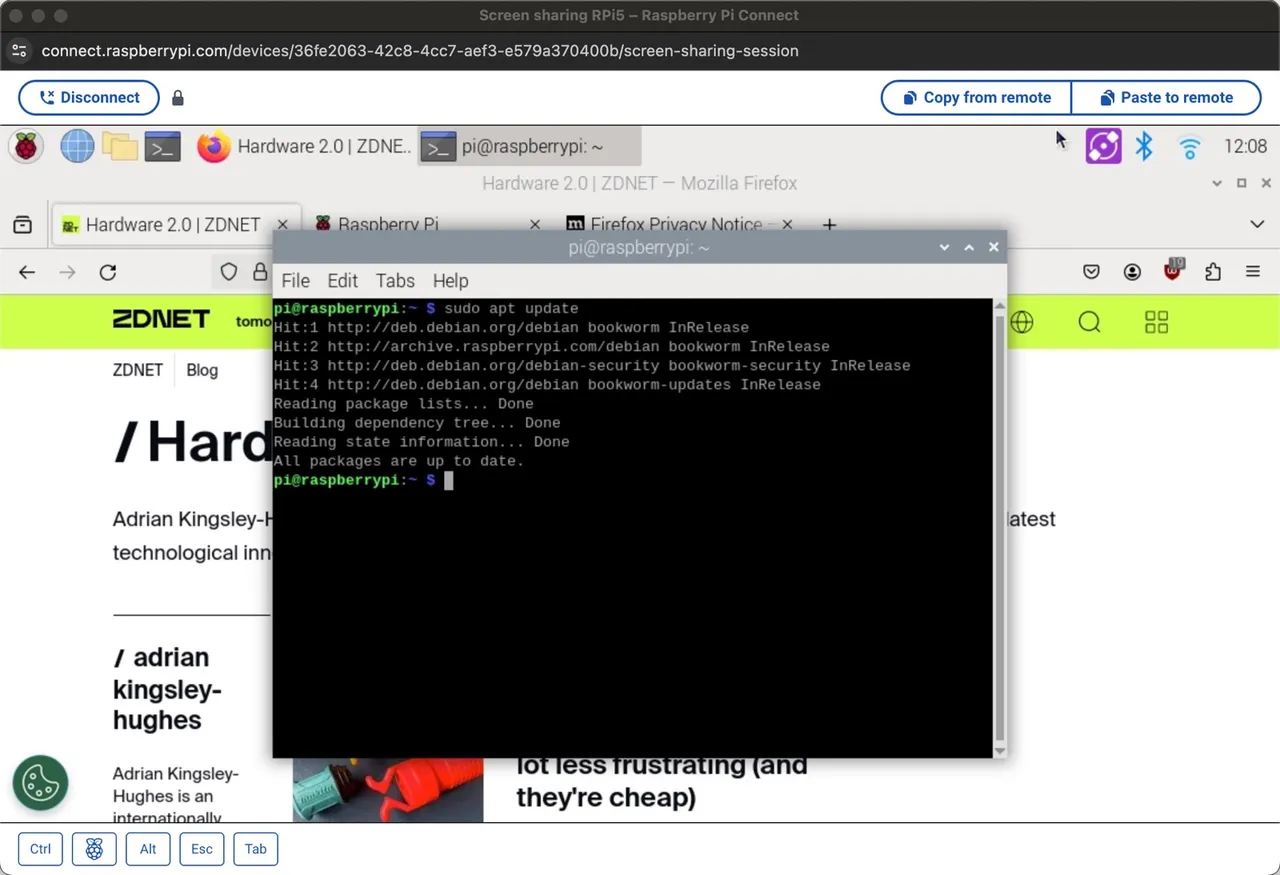Open the terminal Tabs menu
Viewport: 1280px width, 875px height.
[x=395, y=281]
